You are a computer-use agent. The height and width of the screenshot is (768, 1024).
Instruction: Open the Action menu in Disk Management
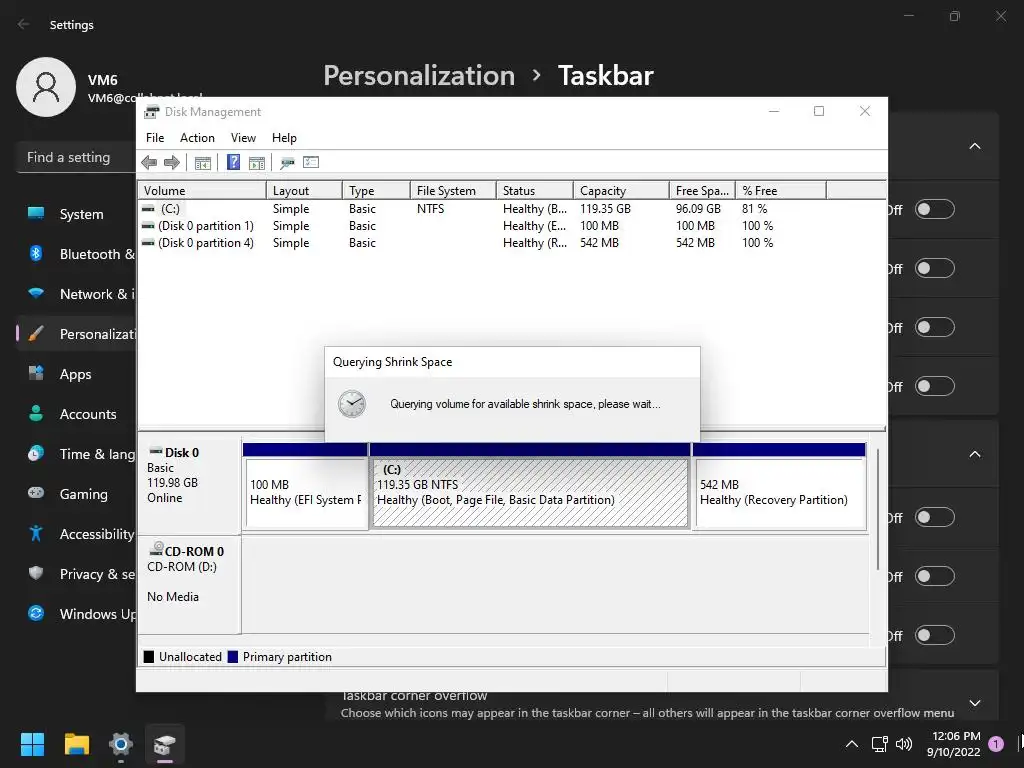pos(197,138)
